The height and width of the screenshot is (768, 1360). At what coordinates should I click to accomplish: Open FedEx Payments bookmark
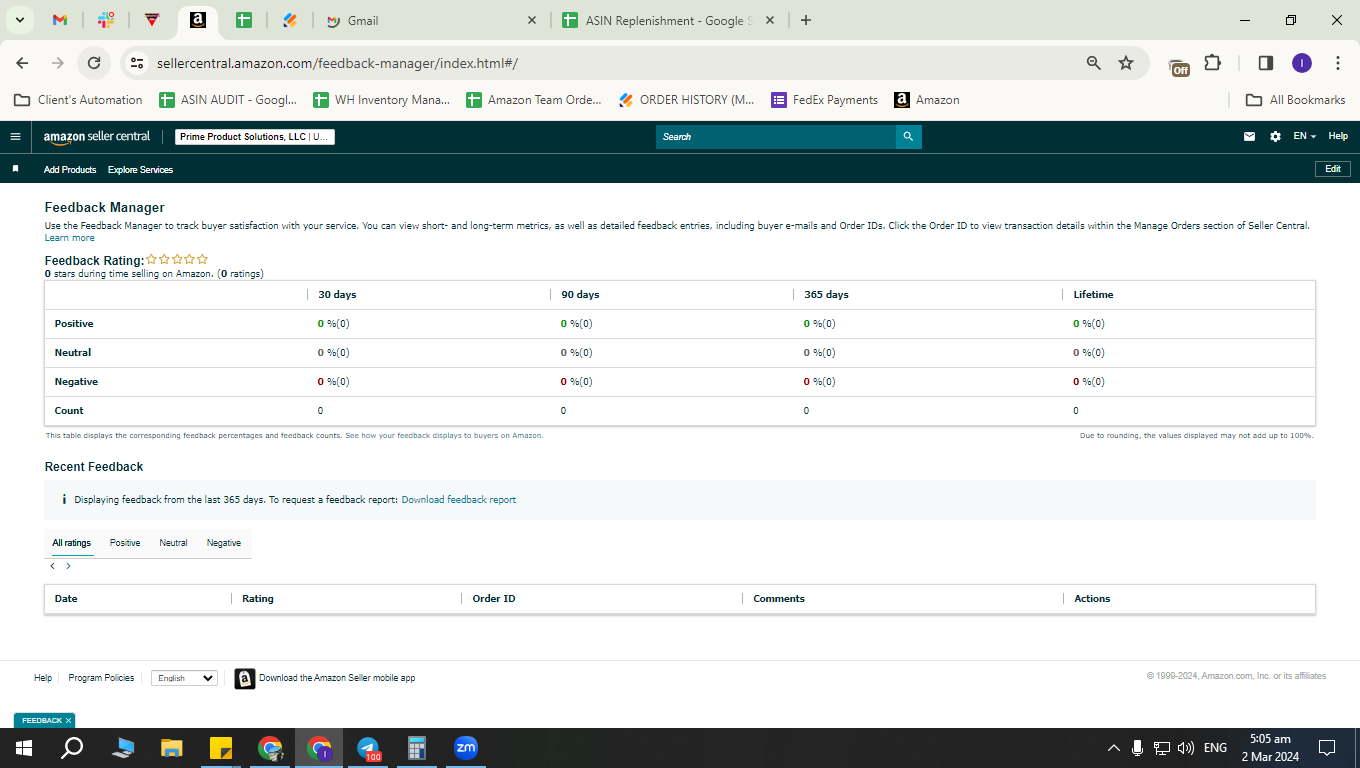pyautogui.click(x=825, y=100)
